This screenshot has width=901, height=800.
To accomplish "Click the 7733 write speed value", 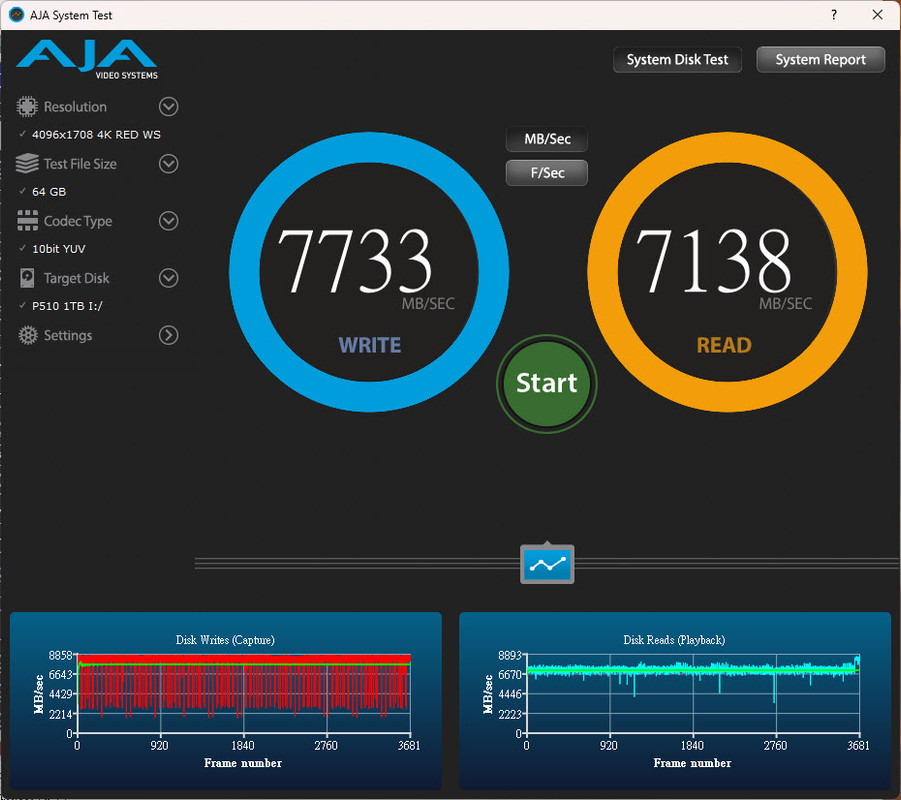I will [x=354, y=261].
